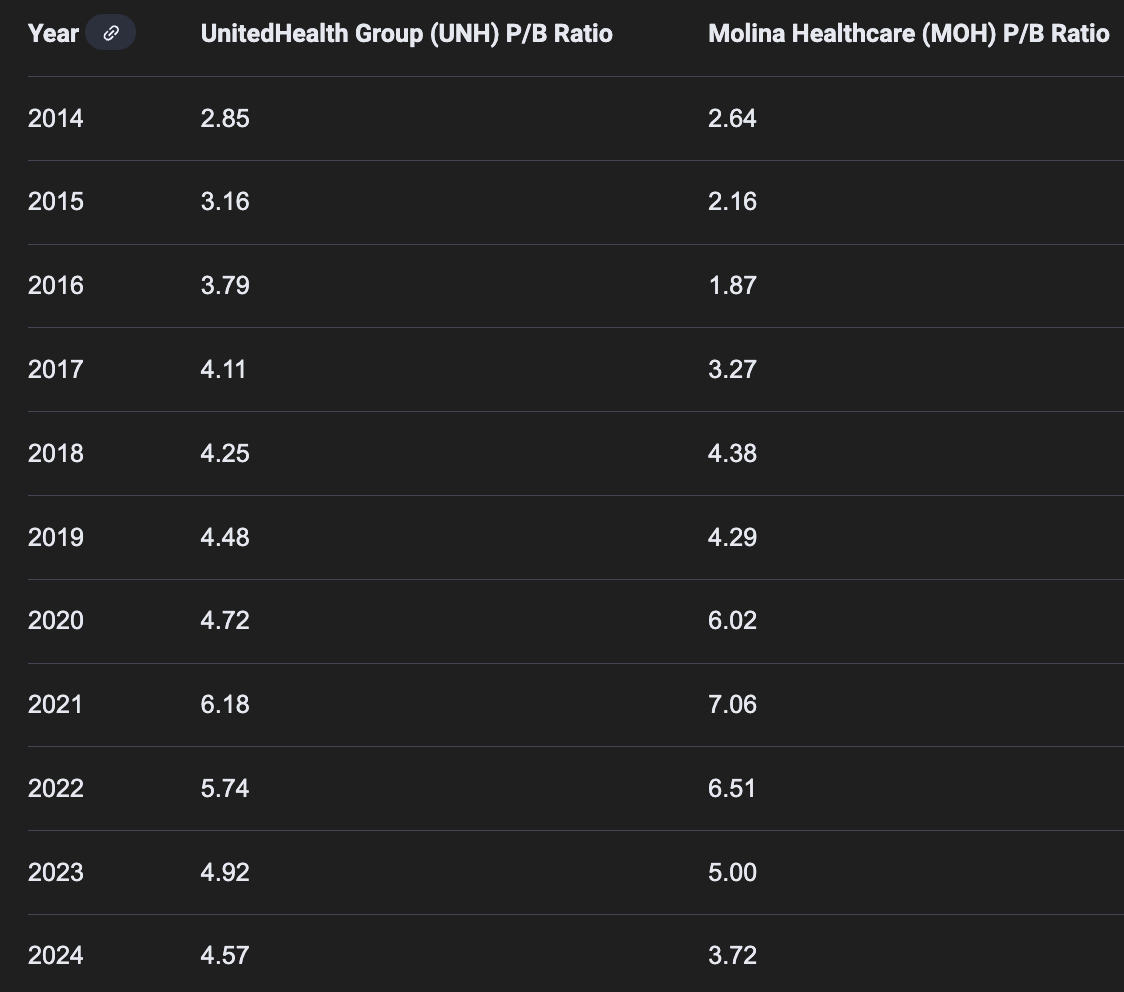Select UNH value 4.48 for 2019
This screenshot has width=1124, height=992.
[x=225, y=538]
